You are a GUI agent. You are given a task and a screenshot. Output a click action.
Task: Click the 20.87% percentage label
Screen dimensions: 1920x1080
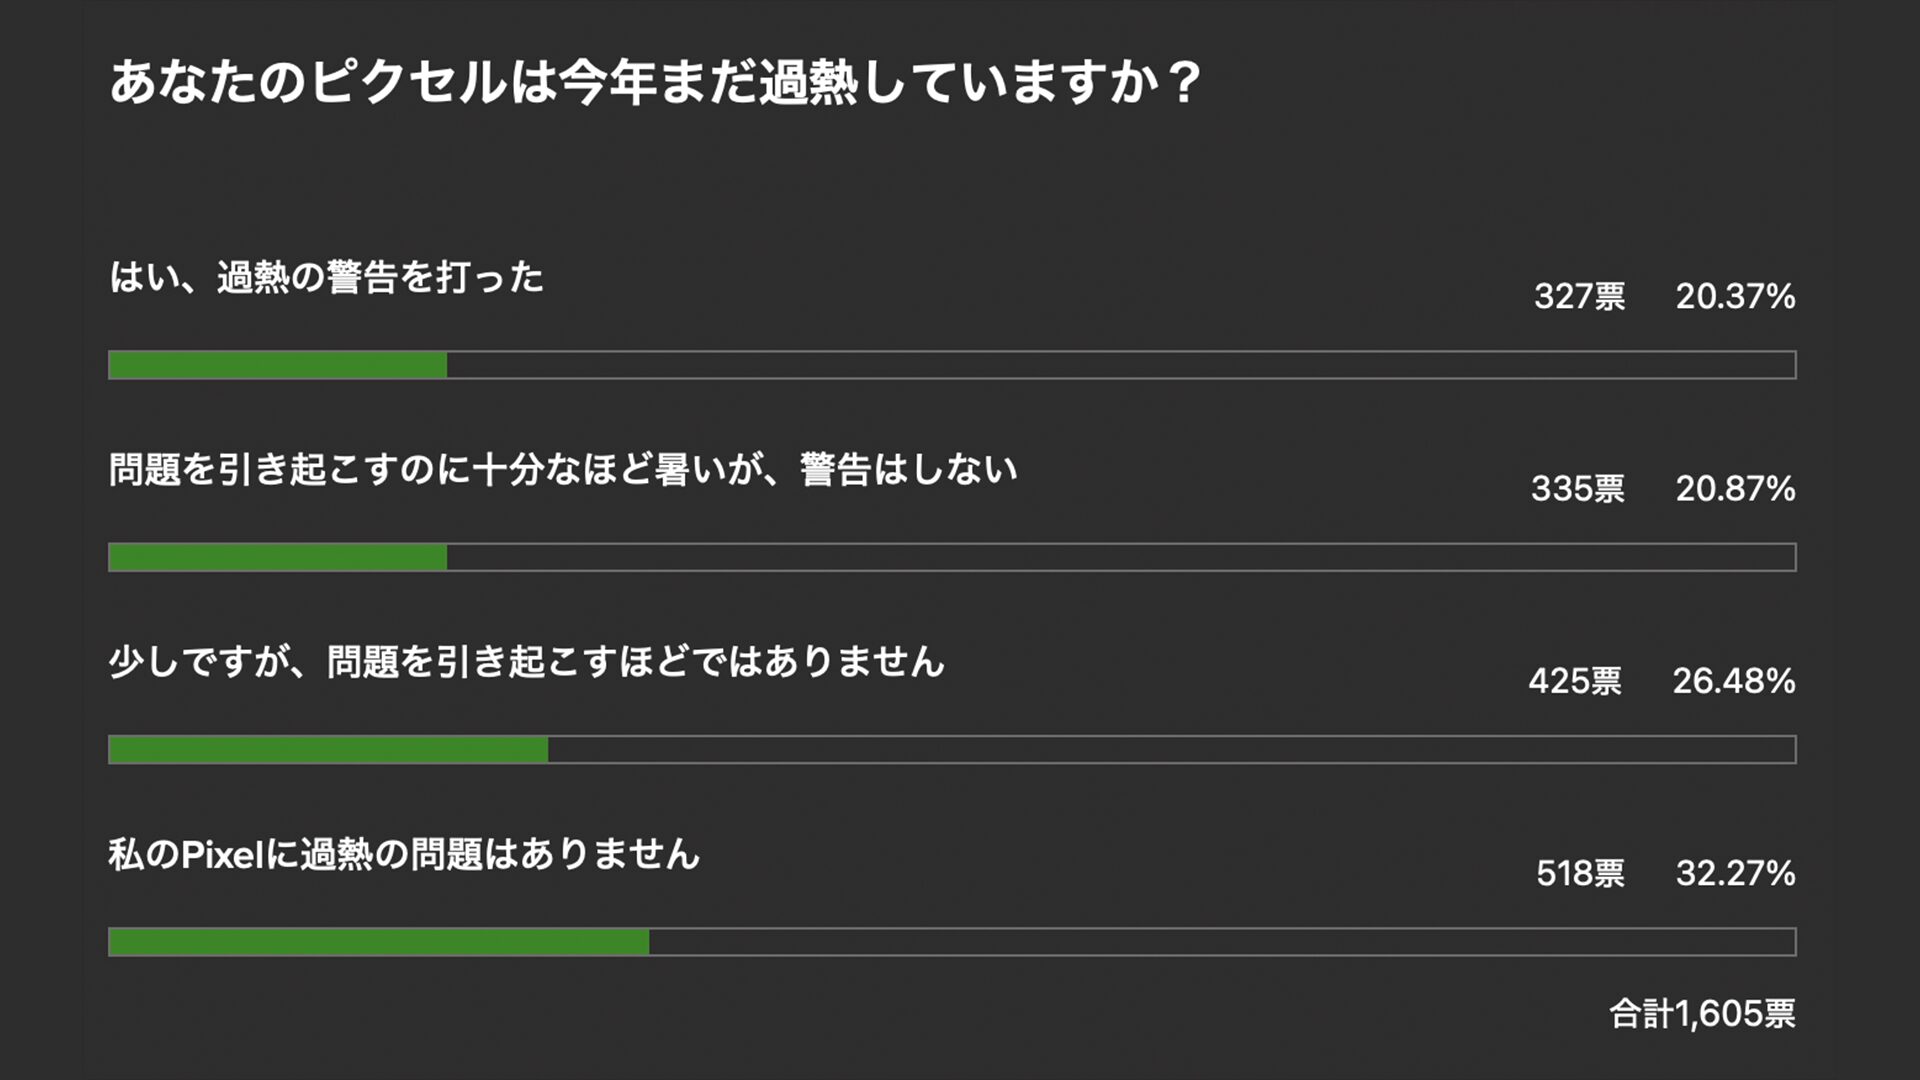(1736, 488)
